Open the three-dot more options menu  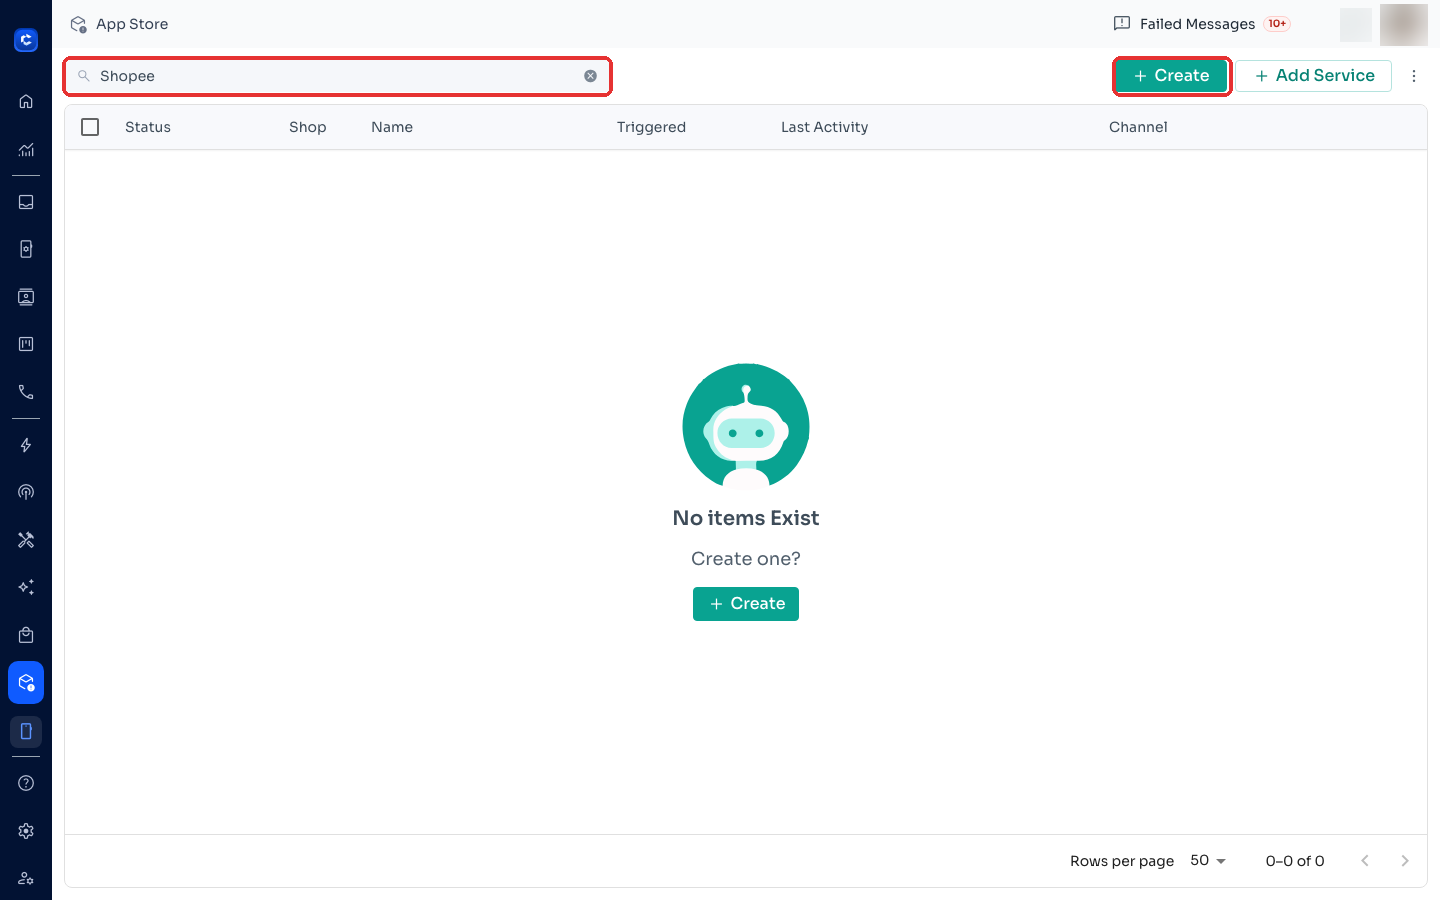[1414, 76]
